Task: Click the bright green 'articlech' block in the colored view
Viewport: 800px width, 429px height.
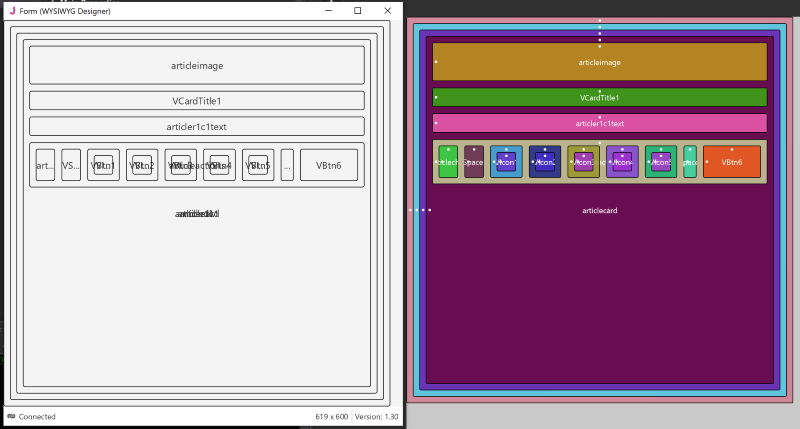Action: pos(448,162)
